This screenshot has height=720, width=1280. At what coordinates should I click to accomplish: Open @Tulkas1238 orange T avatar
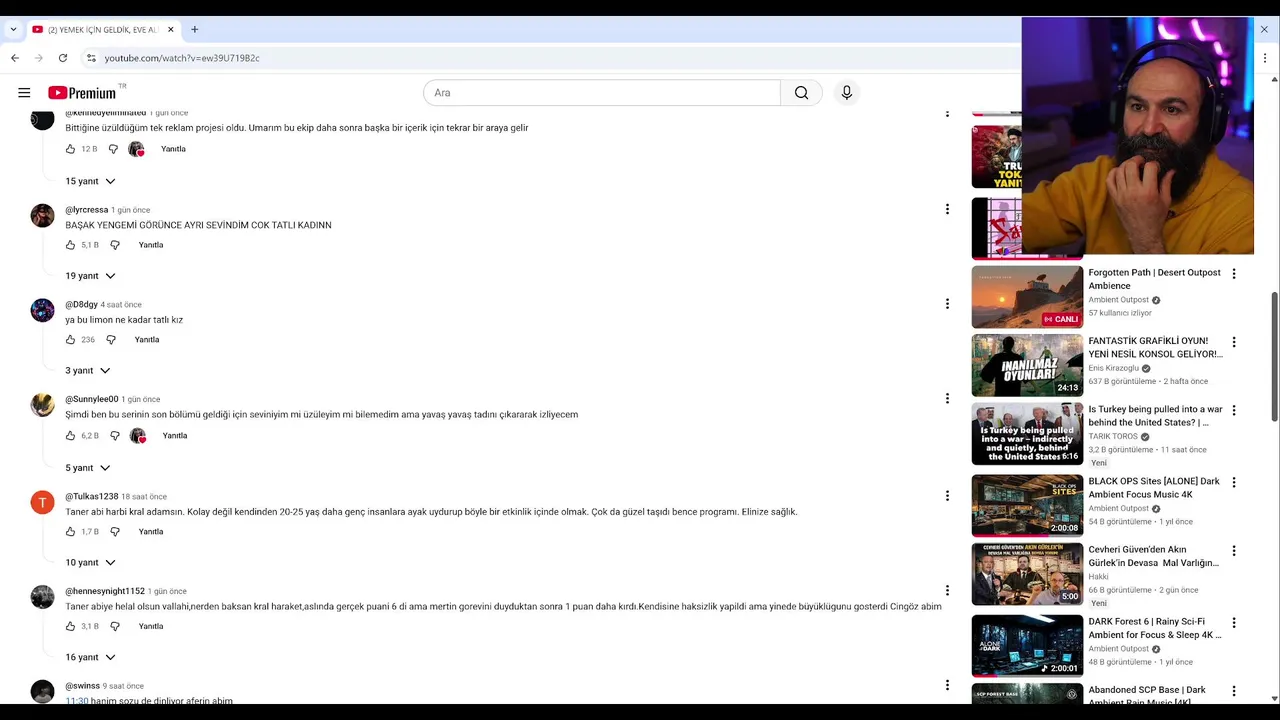(x=42, y=502)
